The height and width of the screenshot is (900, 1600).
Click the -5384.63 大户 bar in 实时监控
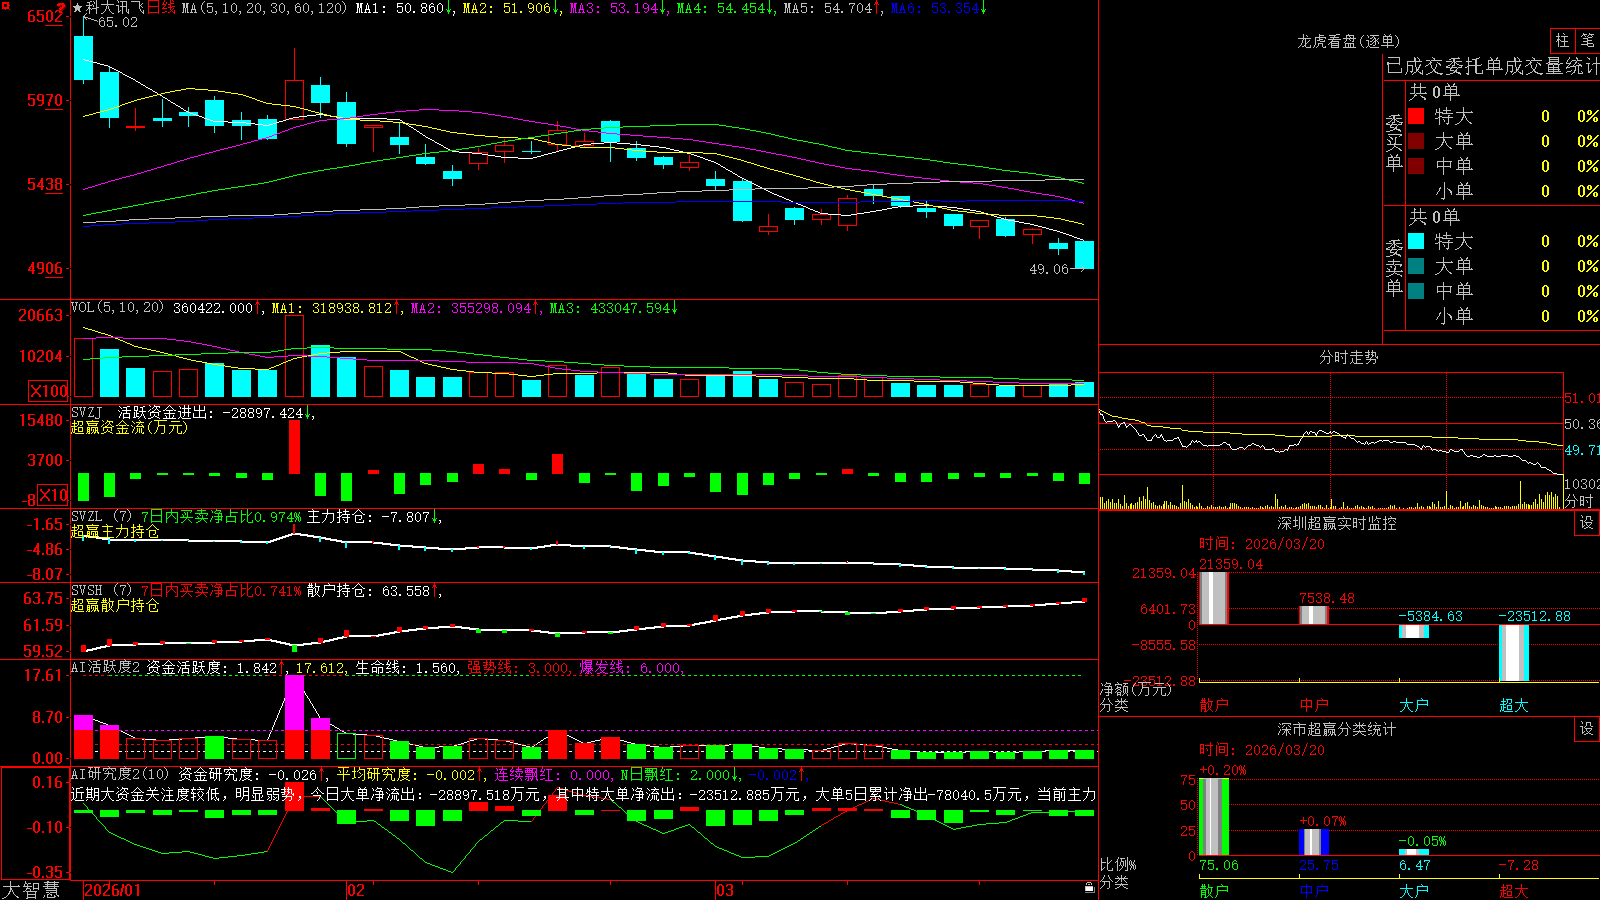pos(1414,631)
